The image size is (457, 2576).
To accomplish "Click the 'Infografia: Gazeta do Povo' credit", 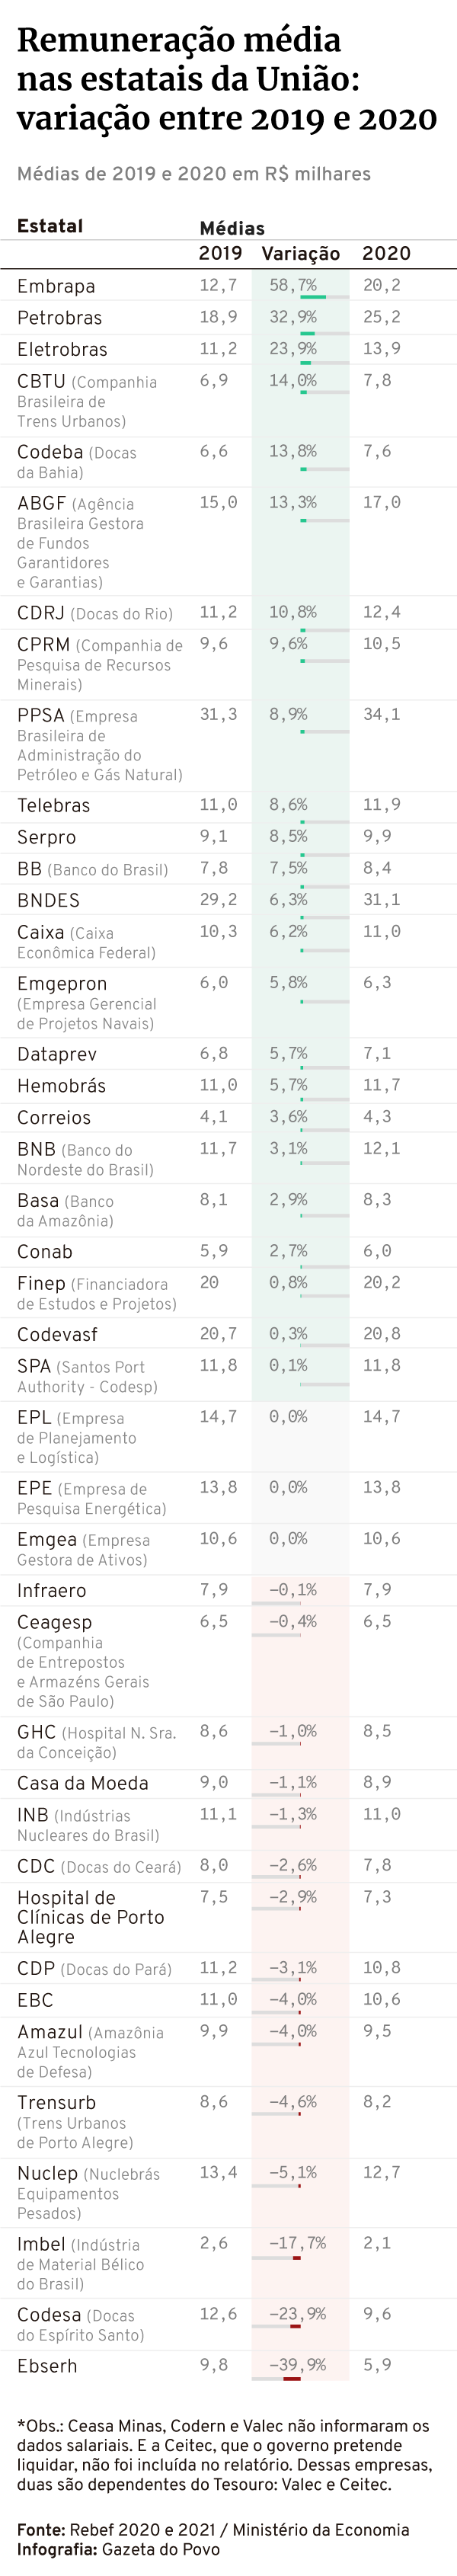I will [x=118, y=2549].
